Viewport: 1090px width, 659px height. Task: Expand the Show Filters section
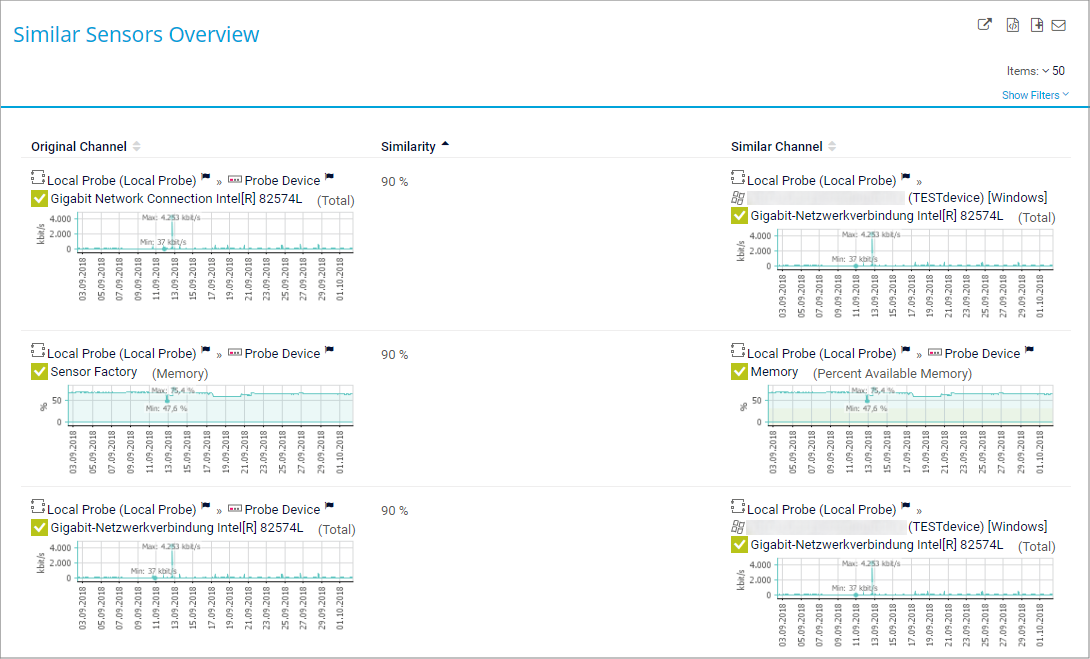[x=1035, y=95]
